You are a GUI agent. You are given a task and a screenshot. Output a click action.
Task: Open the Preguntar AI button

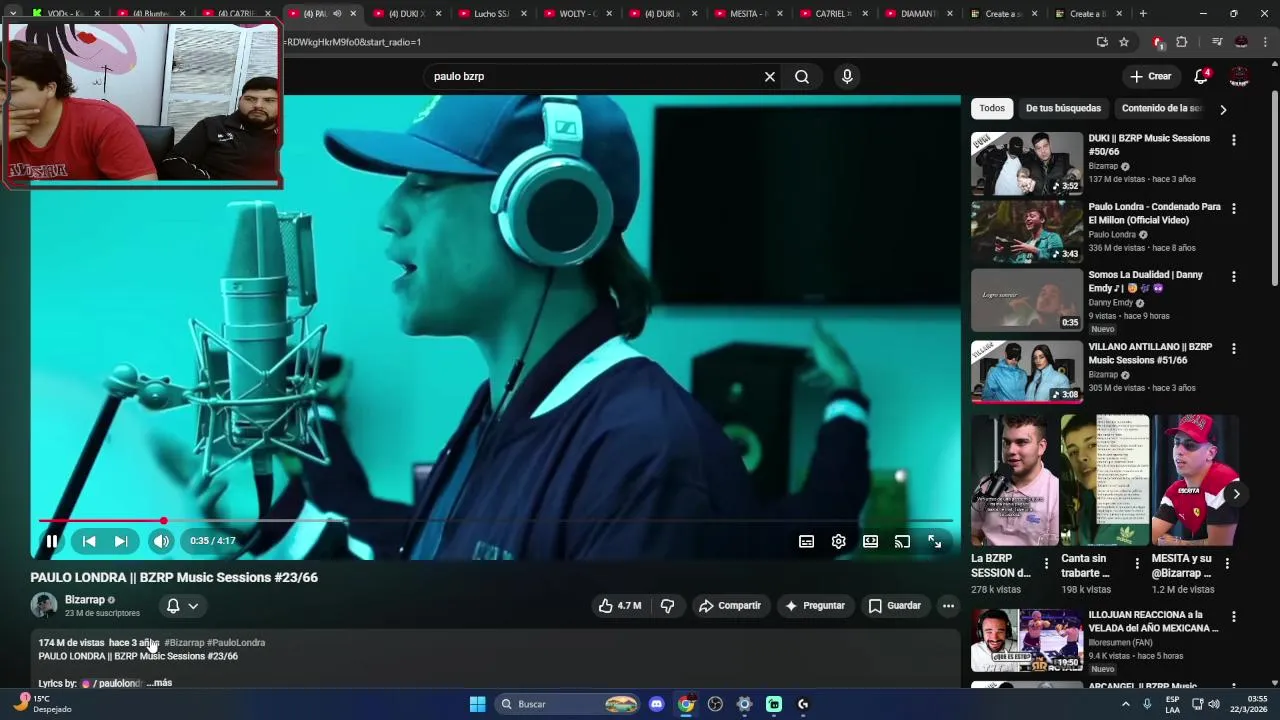(815, 606)
